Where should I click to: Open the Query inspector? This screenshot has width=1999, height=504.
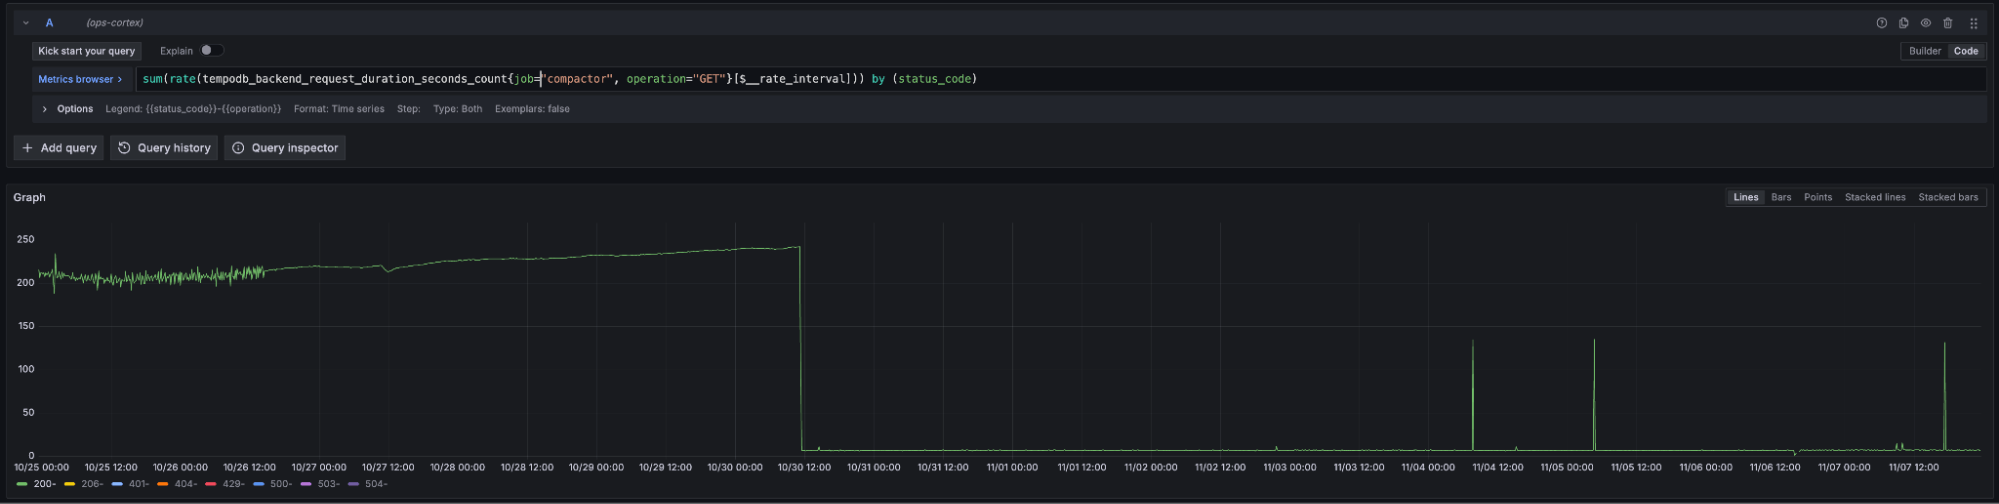(285, 148)
